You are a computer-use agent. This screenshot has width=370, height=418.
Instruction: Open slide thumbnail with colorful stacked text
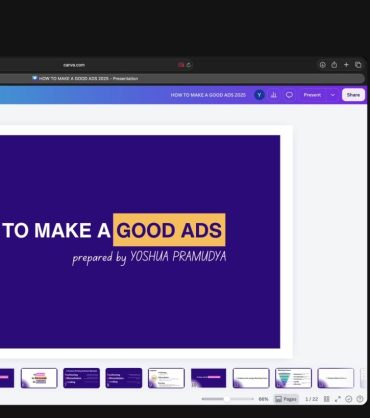(x=39, y=378)
